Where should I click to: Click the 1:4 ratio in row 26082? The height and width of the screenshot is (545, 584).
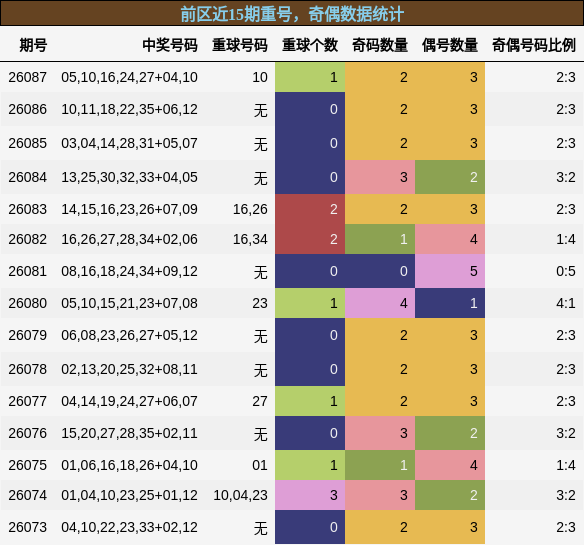[566, 239]
